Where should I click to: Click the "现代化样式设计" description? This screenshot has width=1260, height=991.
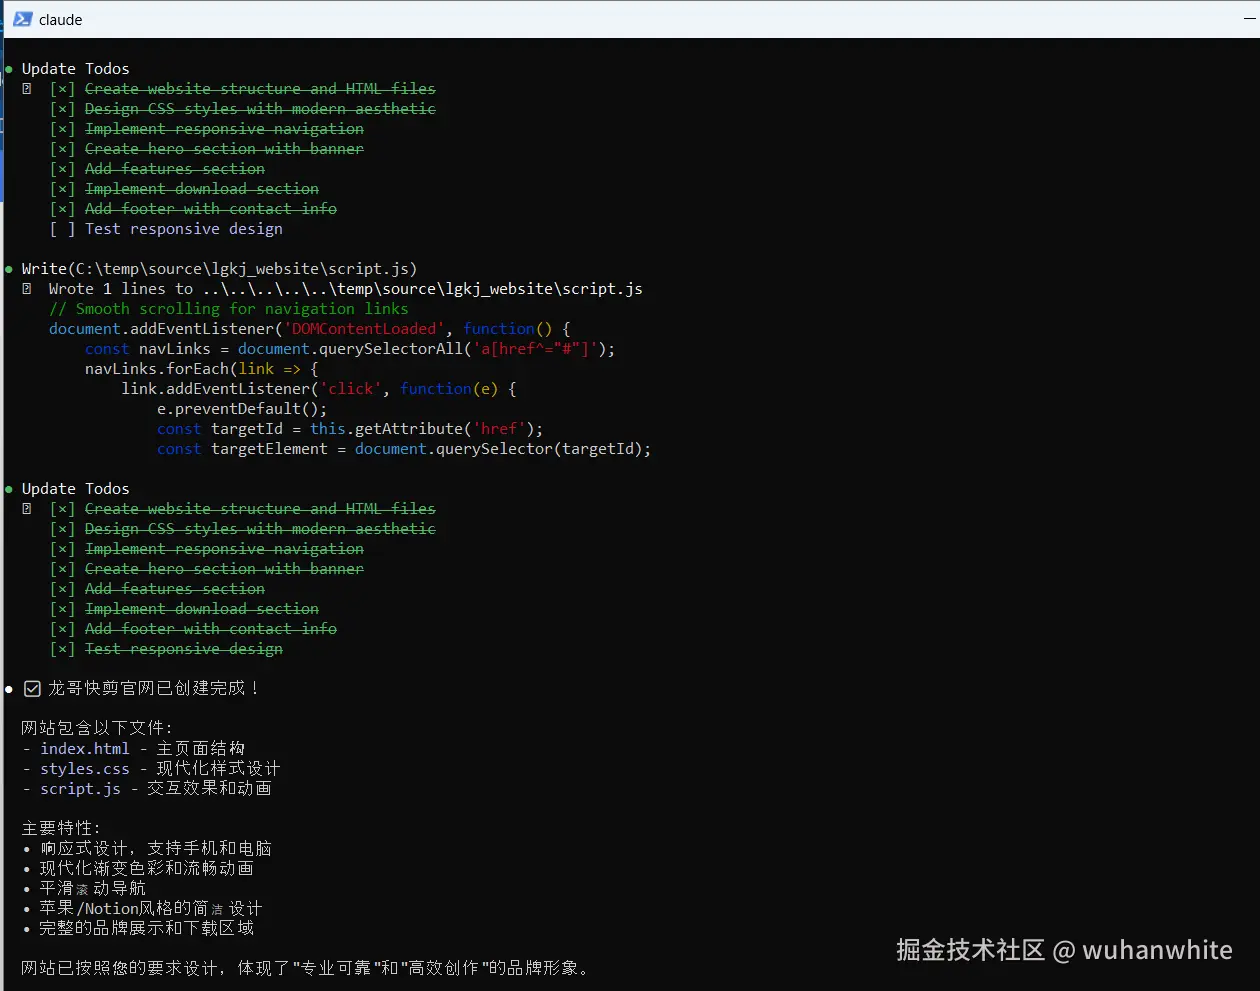(x=219, y=768)
